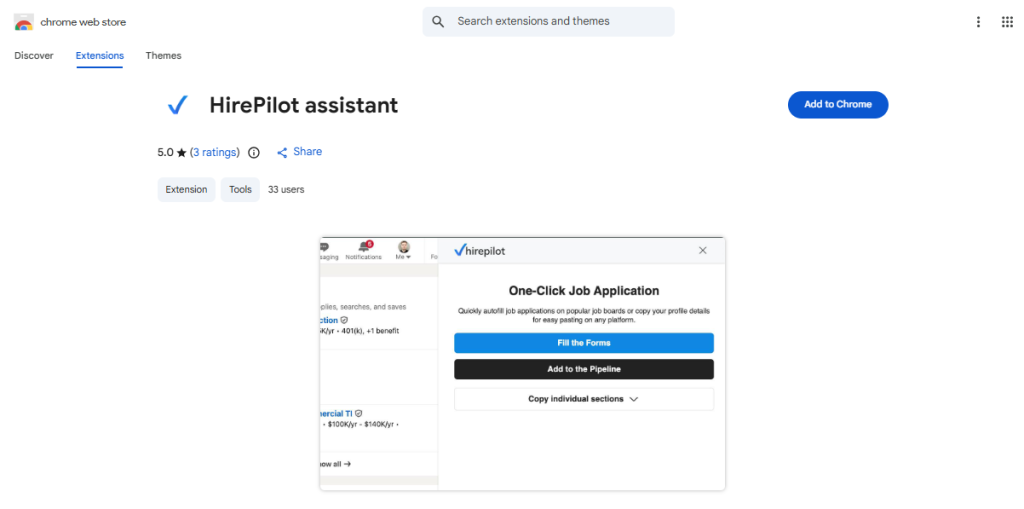Viewport: 1024px width, 509px height.
Task: Click the chrome web store title text
Action: coord(83,22)
